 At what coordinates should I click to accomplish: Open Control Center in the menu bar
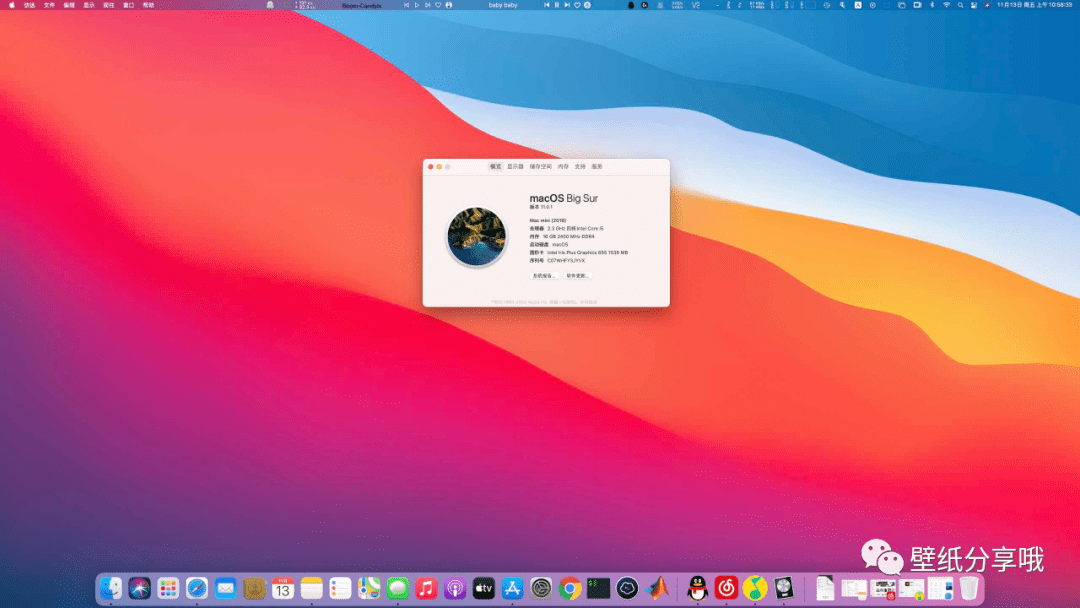(x=974, y=5)
